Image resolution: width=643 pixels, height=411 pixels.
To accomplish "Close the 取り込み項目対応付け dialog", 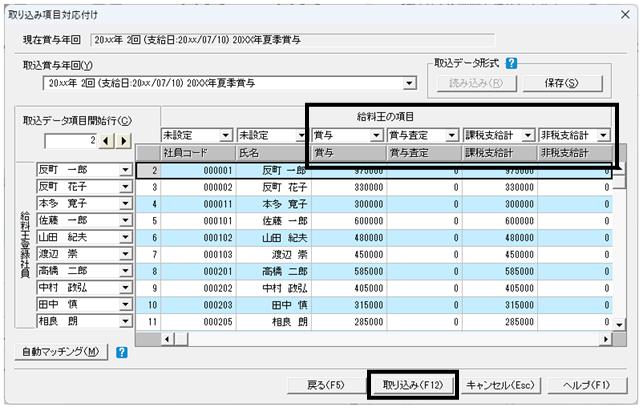I will coord(625,15).
